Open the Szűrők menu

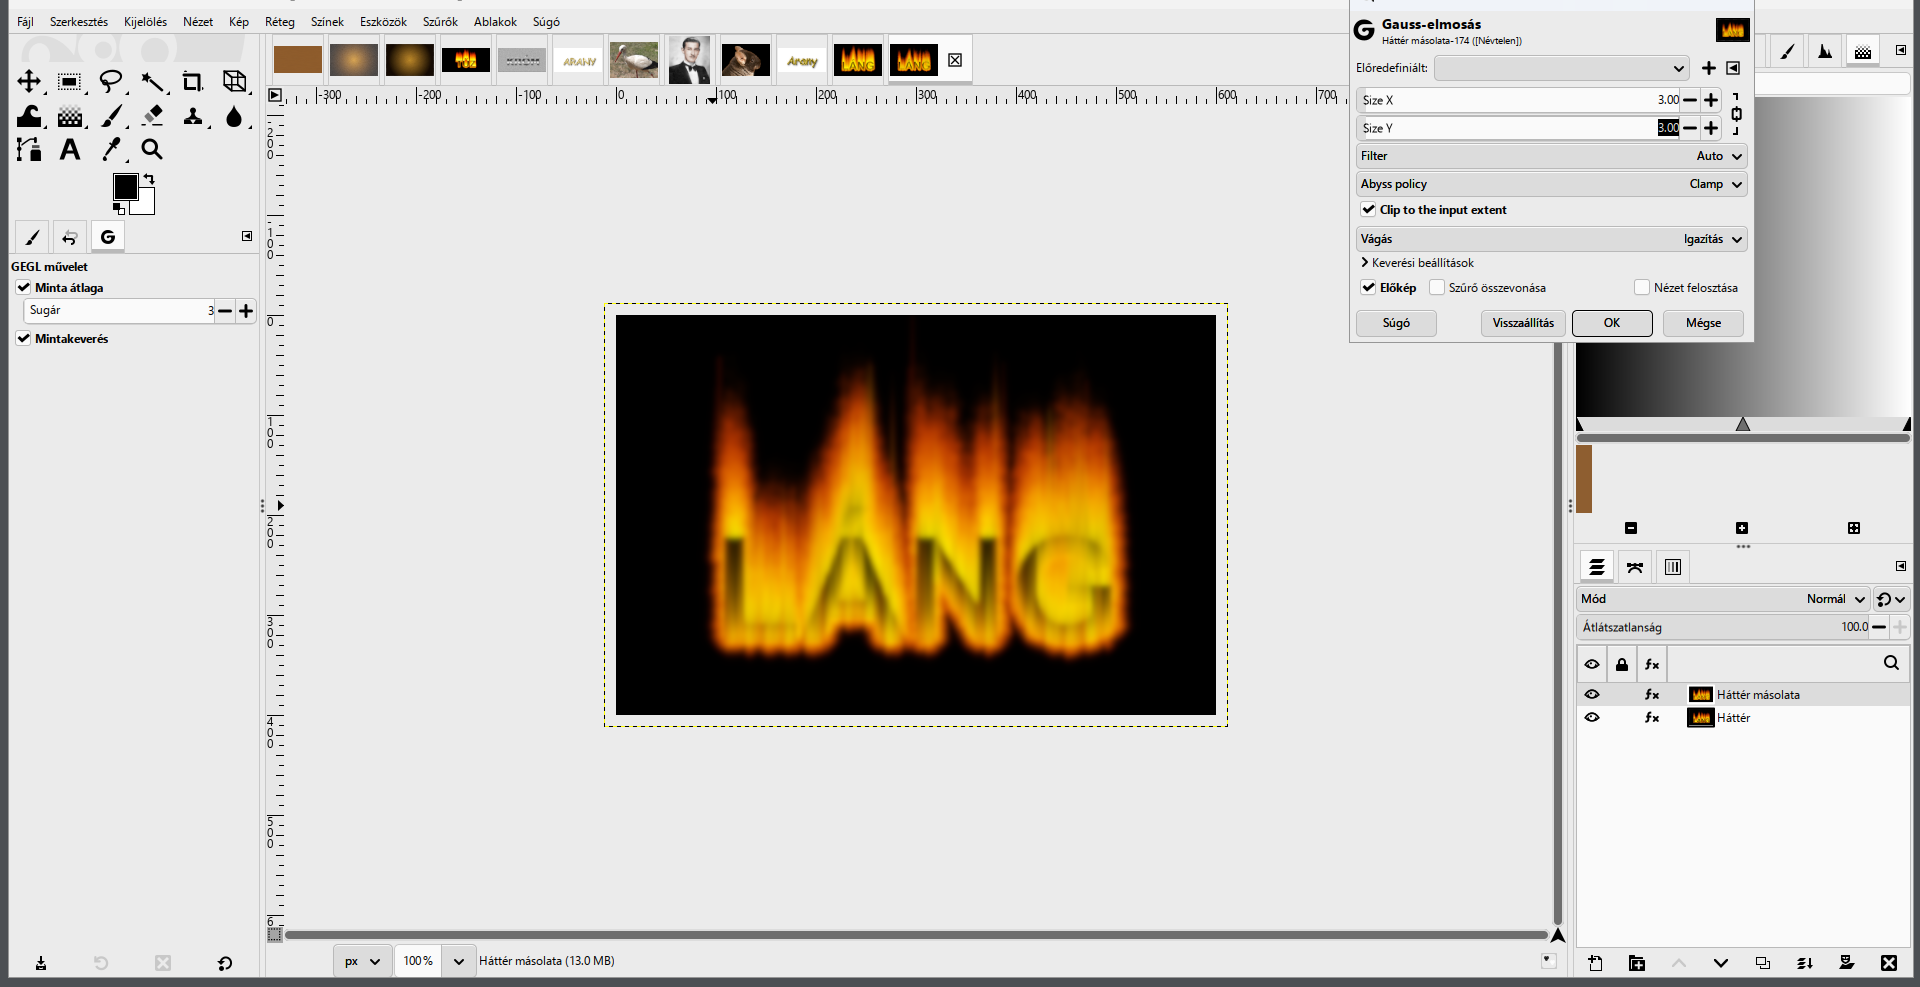[440, 22]
